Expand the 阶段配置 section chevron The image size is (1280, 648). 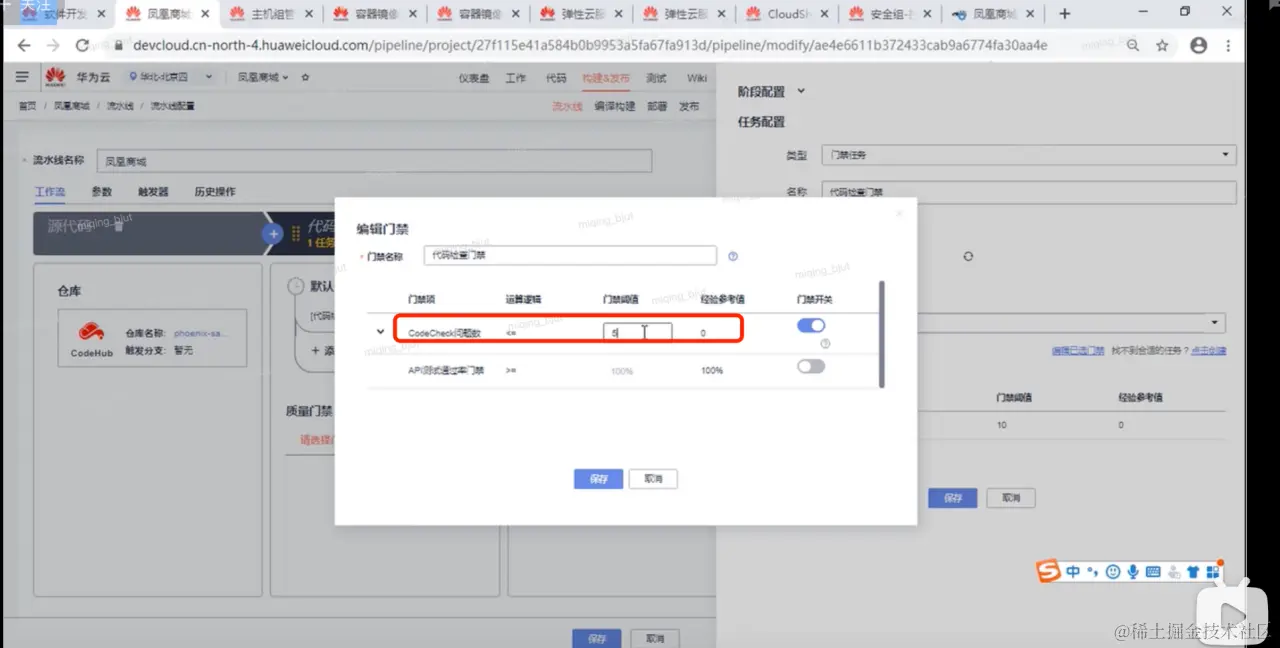tap(801, 91)
